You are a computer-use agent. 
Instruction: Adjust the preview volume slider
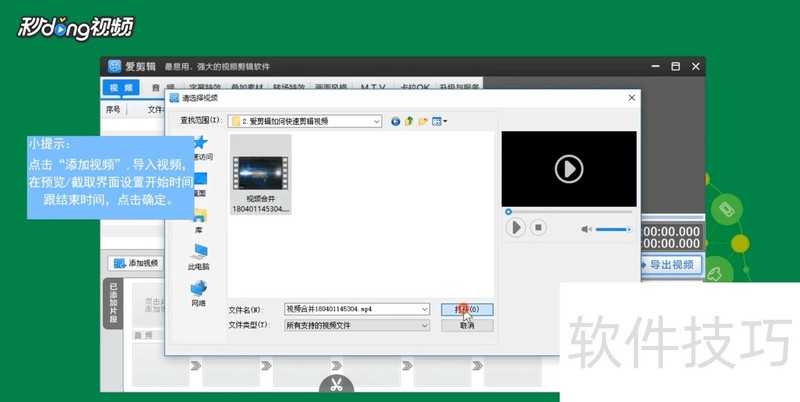click(612, 229)
